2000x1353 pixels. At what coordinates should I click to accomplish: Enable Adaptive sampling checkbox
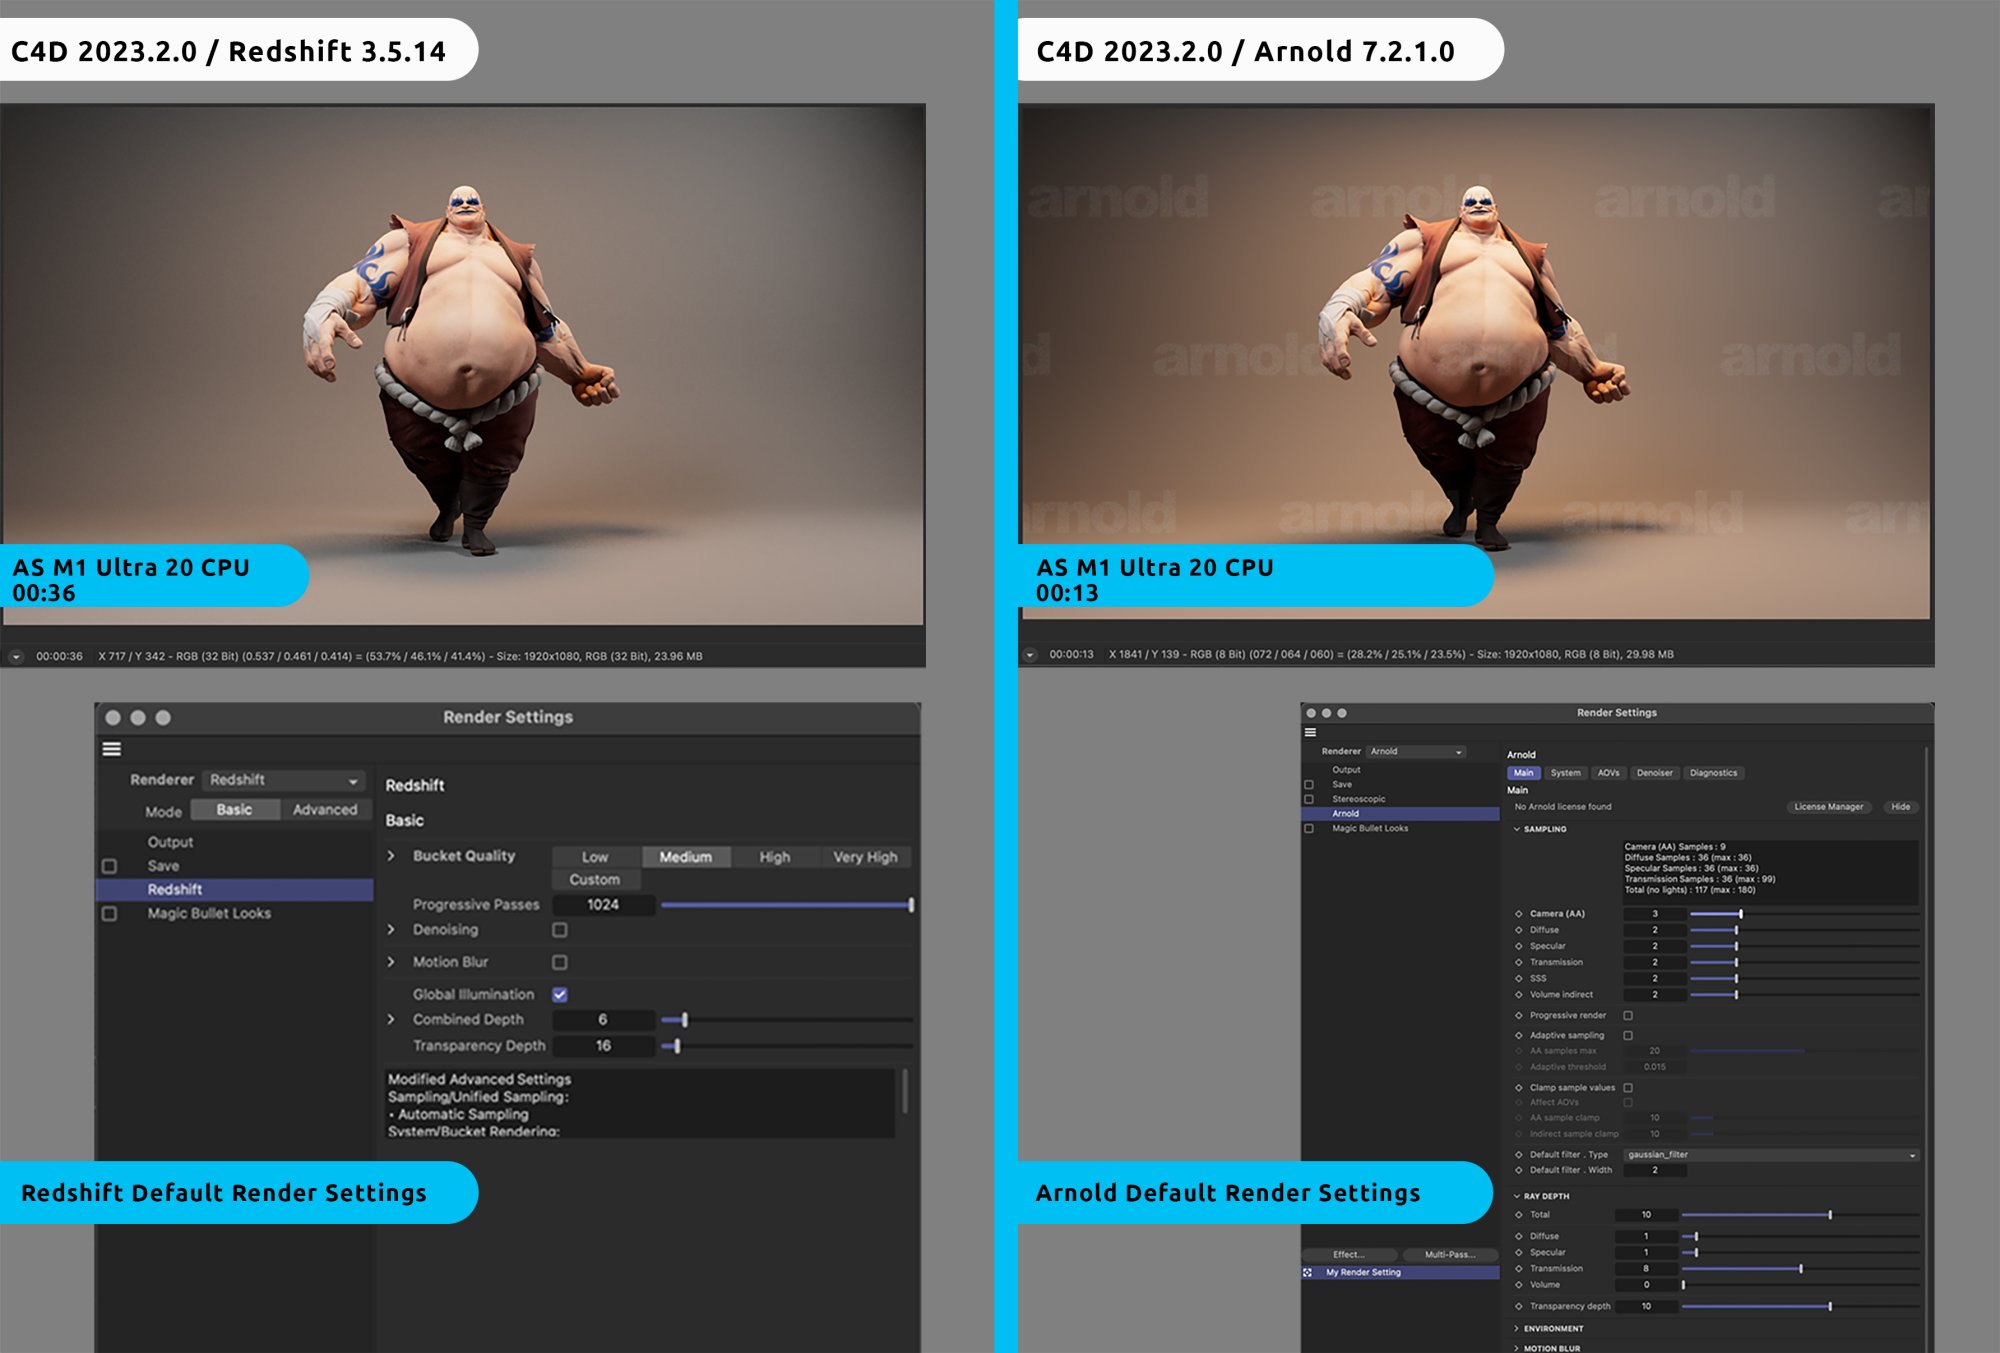coord(1628,1035)
